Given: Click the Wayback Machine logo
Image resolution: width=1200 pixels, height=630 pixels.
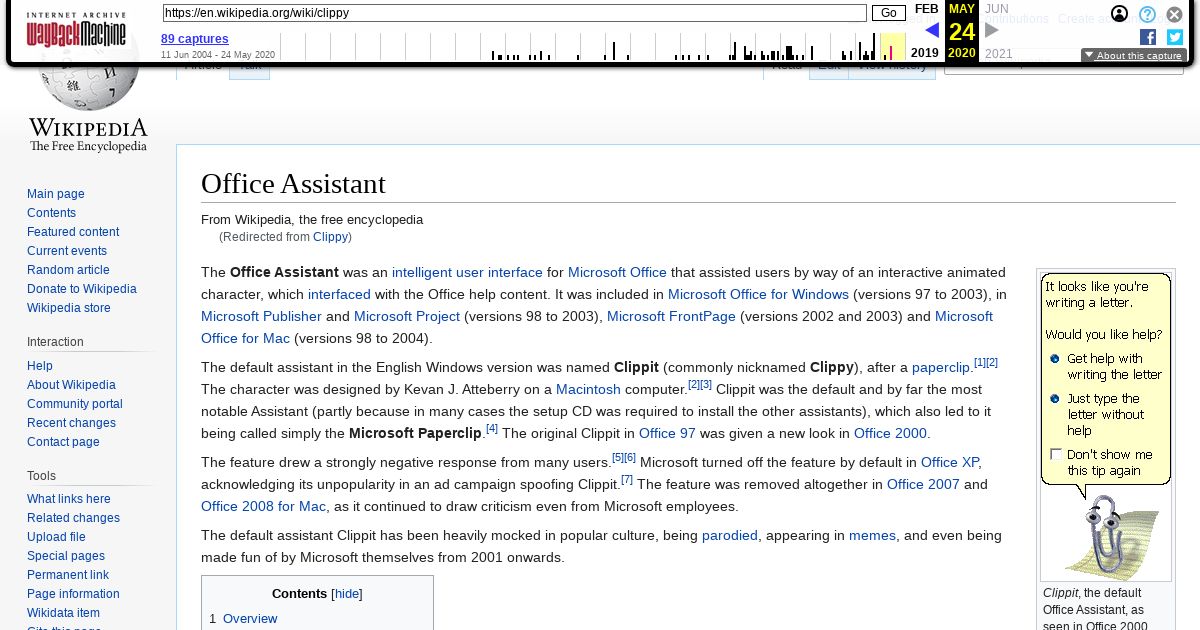Looking at the screenshot, I should (76, 30).
